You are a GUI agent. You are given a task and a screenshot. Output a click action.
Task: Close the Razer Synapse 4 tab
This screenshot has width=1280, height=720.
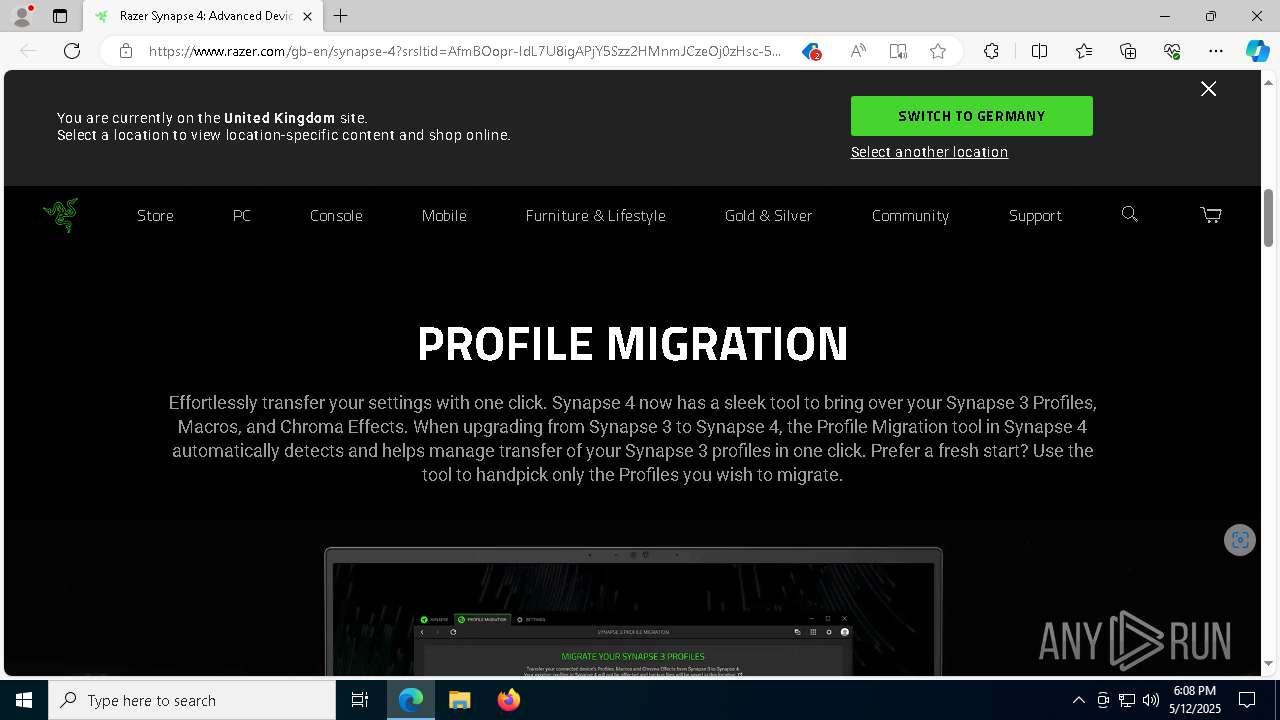(307, 16)
